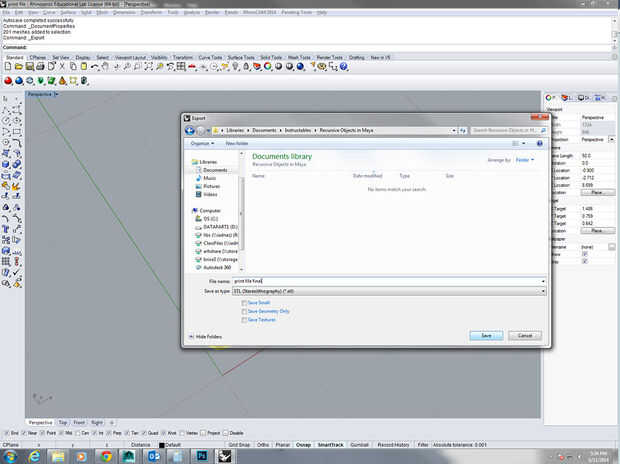The height and width of the screenshot is (464, 620).
Task: Click the Open file folder icon
Action: (x=19, y=66)
